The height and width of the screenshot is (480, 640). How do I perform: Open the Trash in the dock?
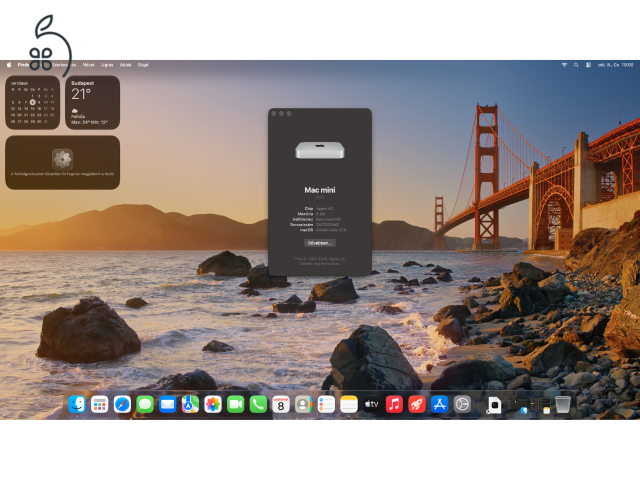tap(563, 404)
